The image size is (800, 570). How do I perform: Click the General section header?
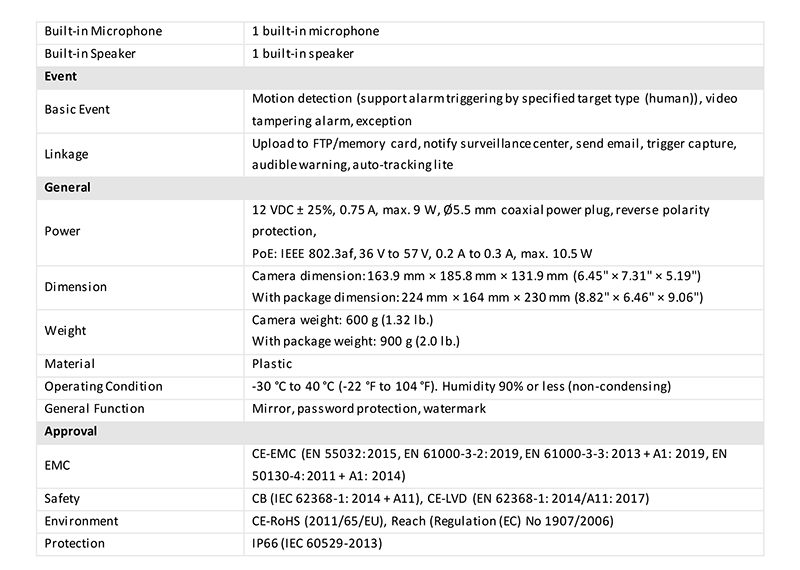pyautogui.click(x=68, y=187)
